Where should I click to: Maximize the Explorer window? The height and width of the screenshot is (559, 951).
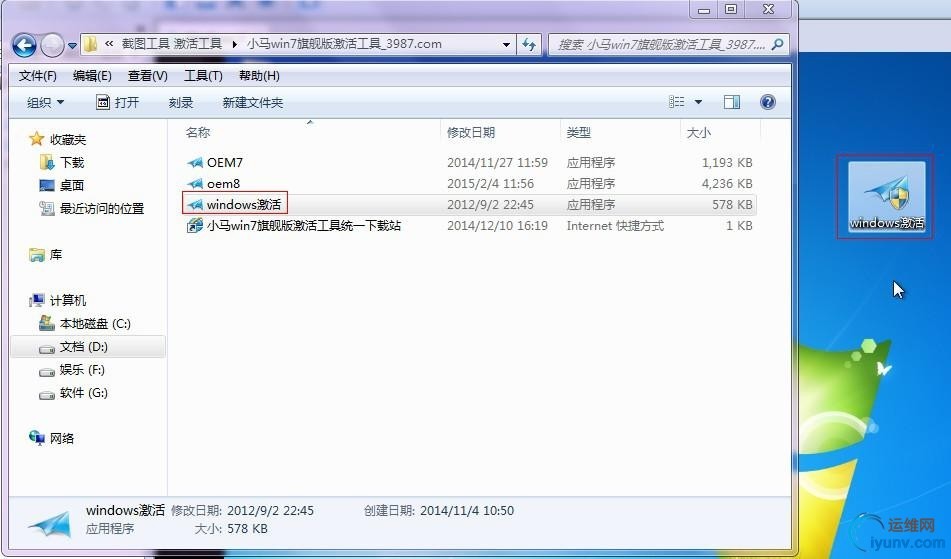[x=731, y=9]
